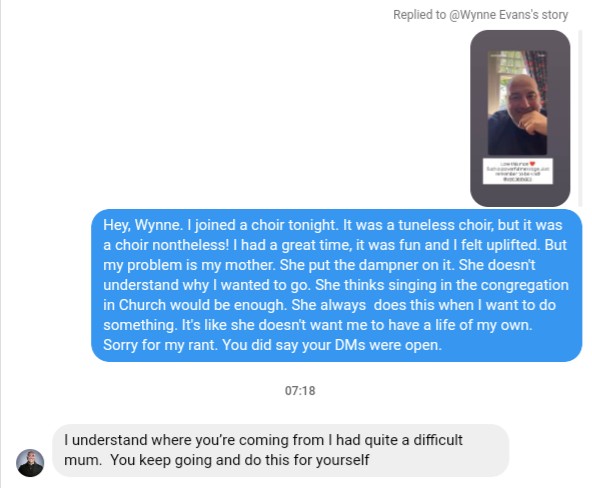Open the replied-to story thumbnail
This screenshot has height=488, width=592.
[520, 118]
